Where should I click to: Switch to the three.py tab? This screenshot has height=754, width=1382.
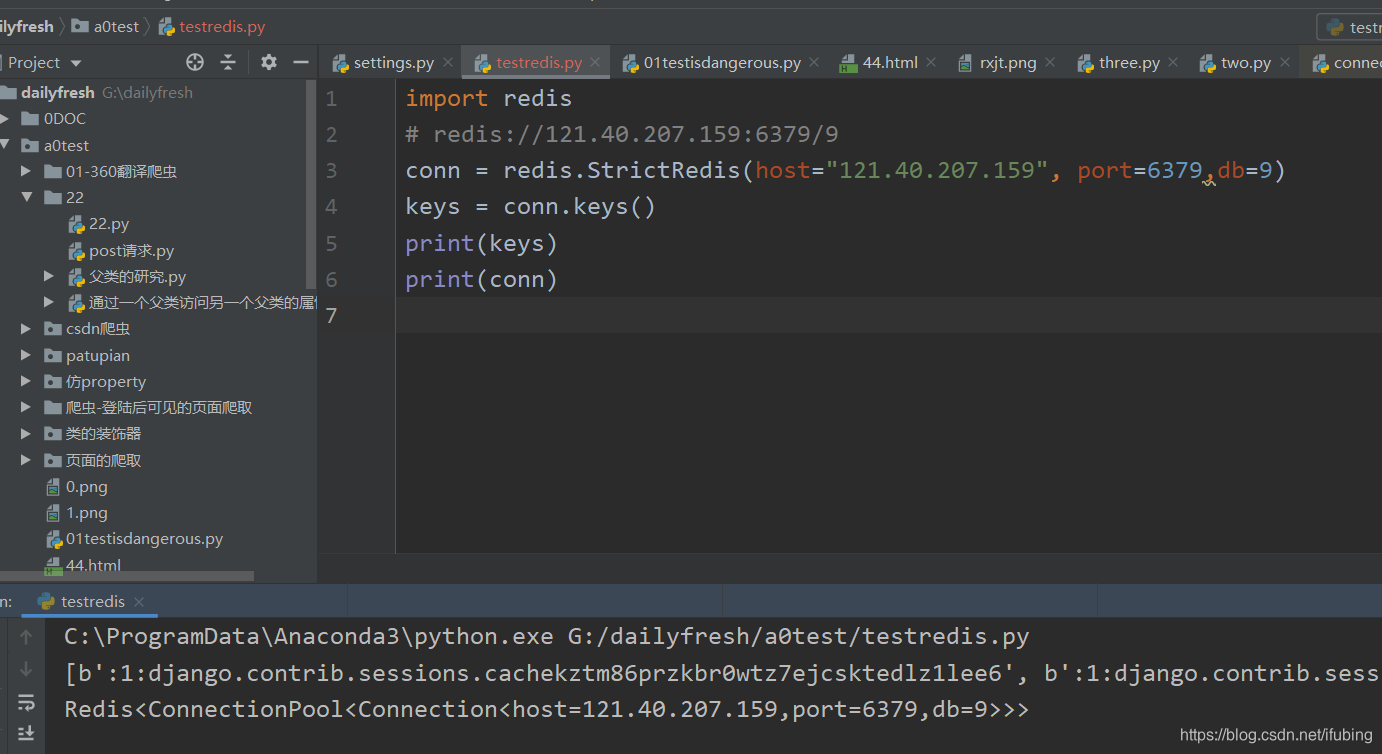1128,62
